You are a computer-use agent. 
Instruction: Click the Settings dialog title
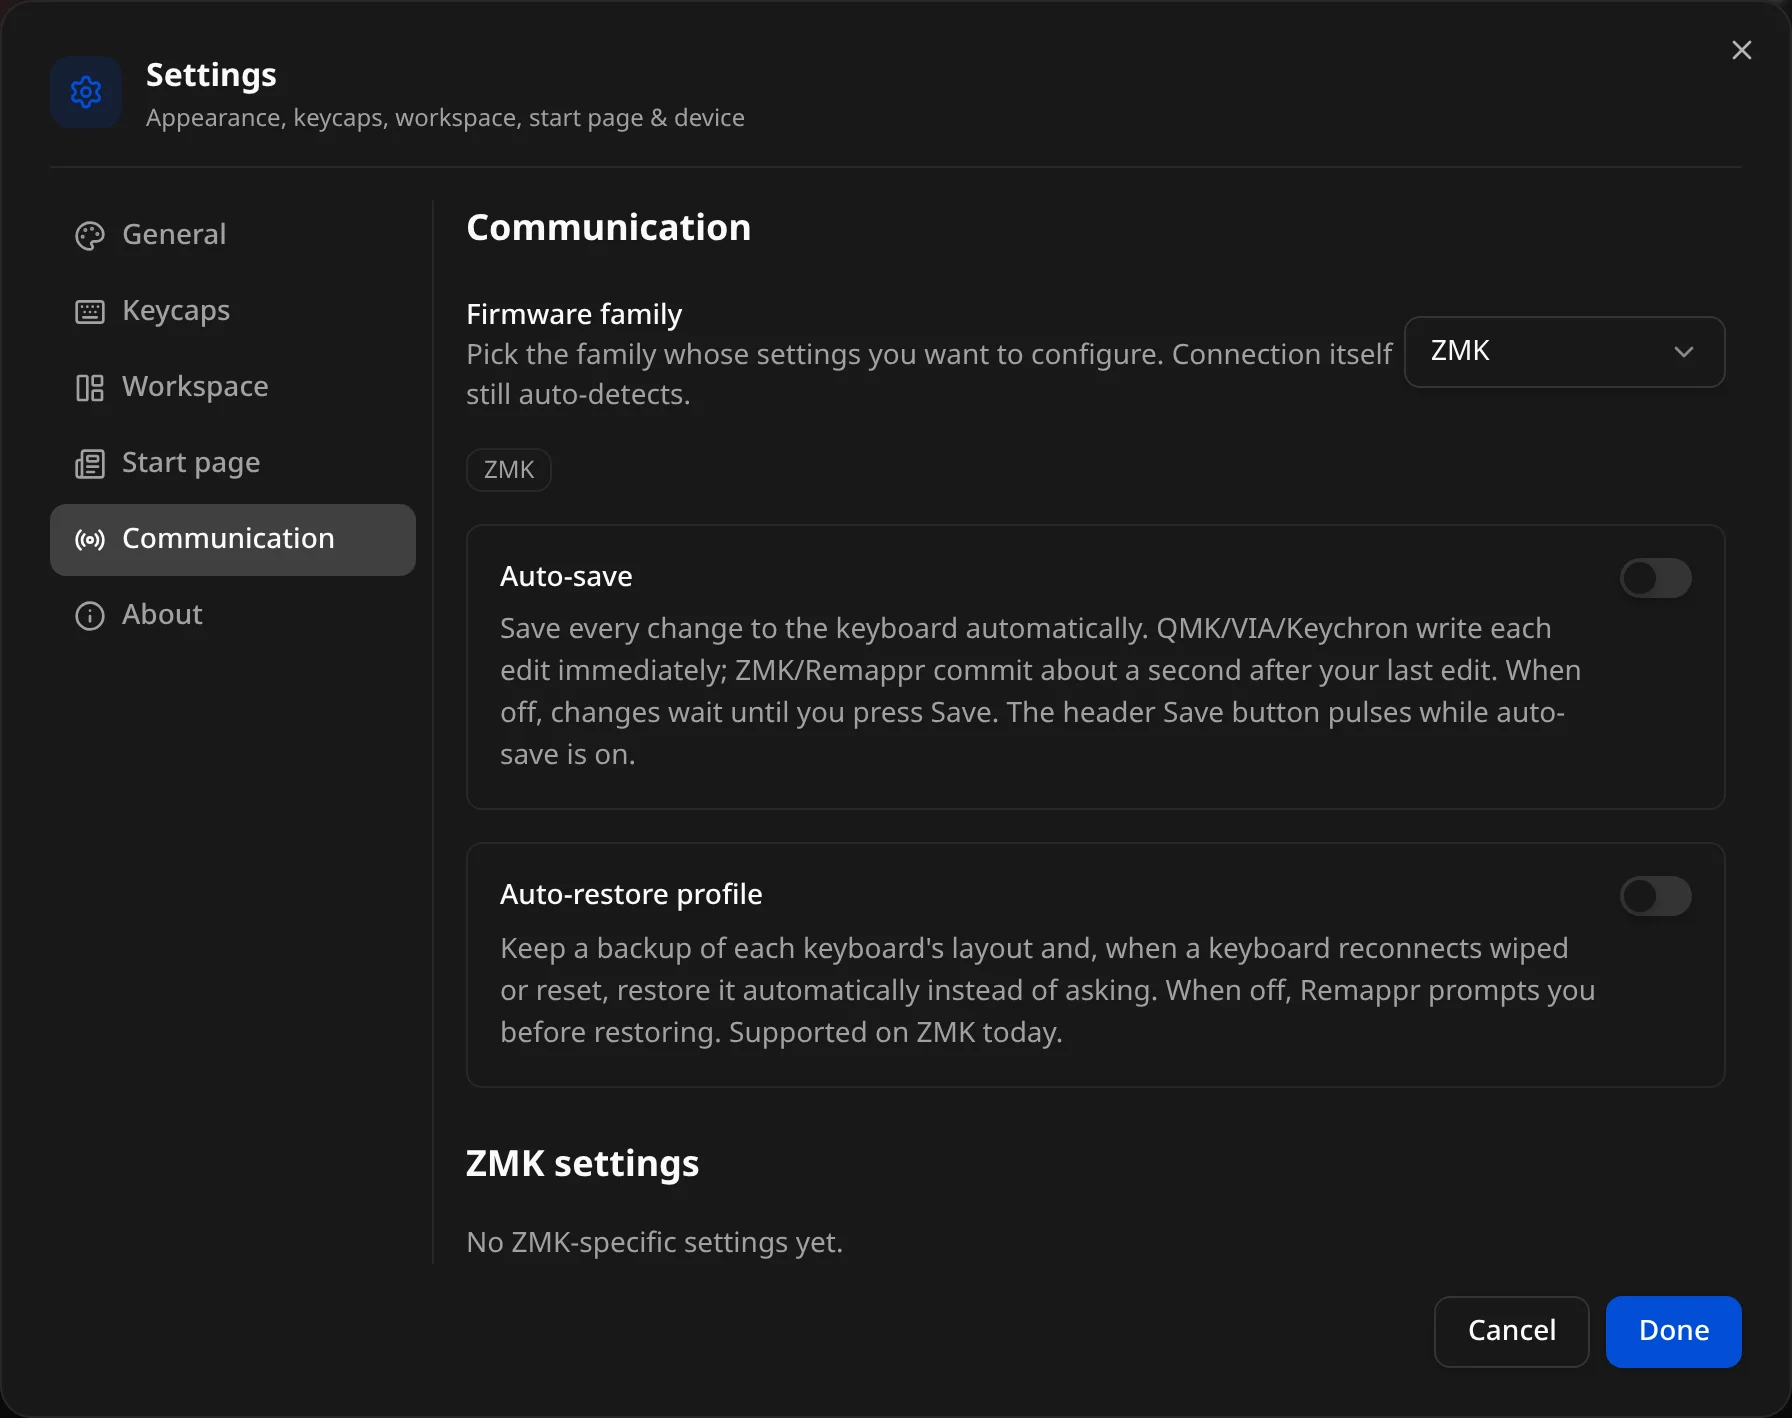(211, 75)
